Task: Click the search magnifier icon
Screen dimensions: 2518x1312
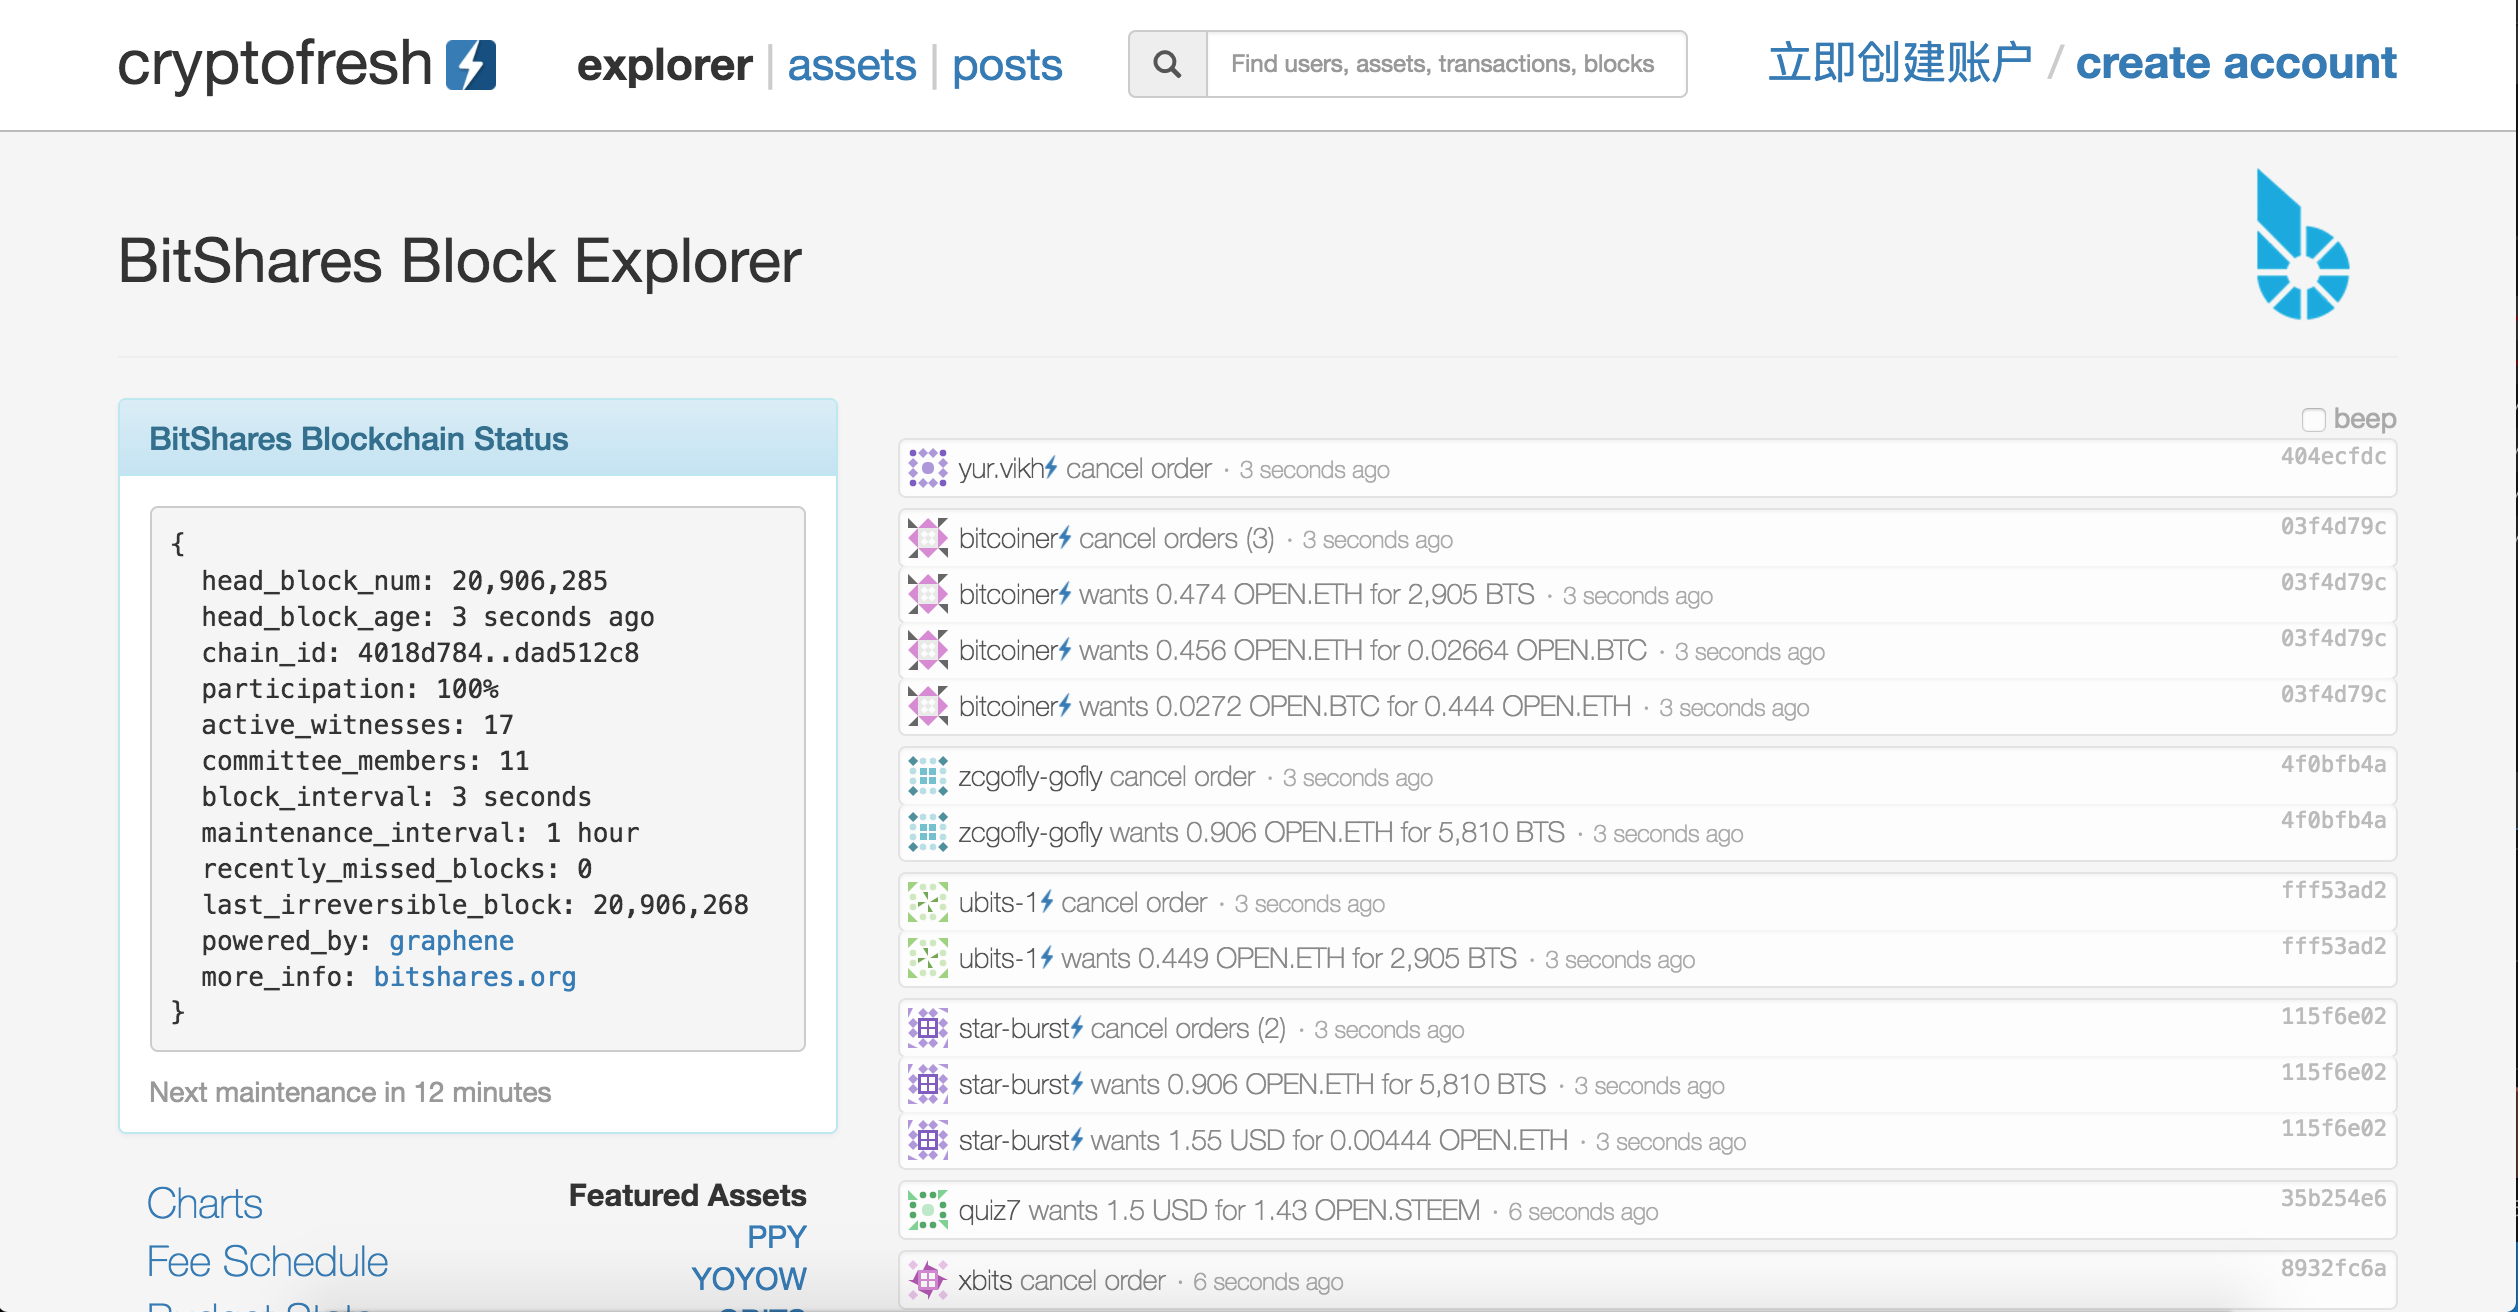Action: click(x=1167, y=64)
